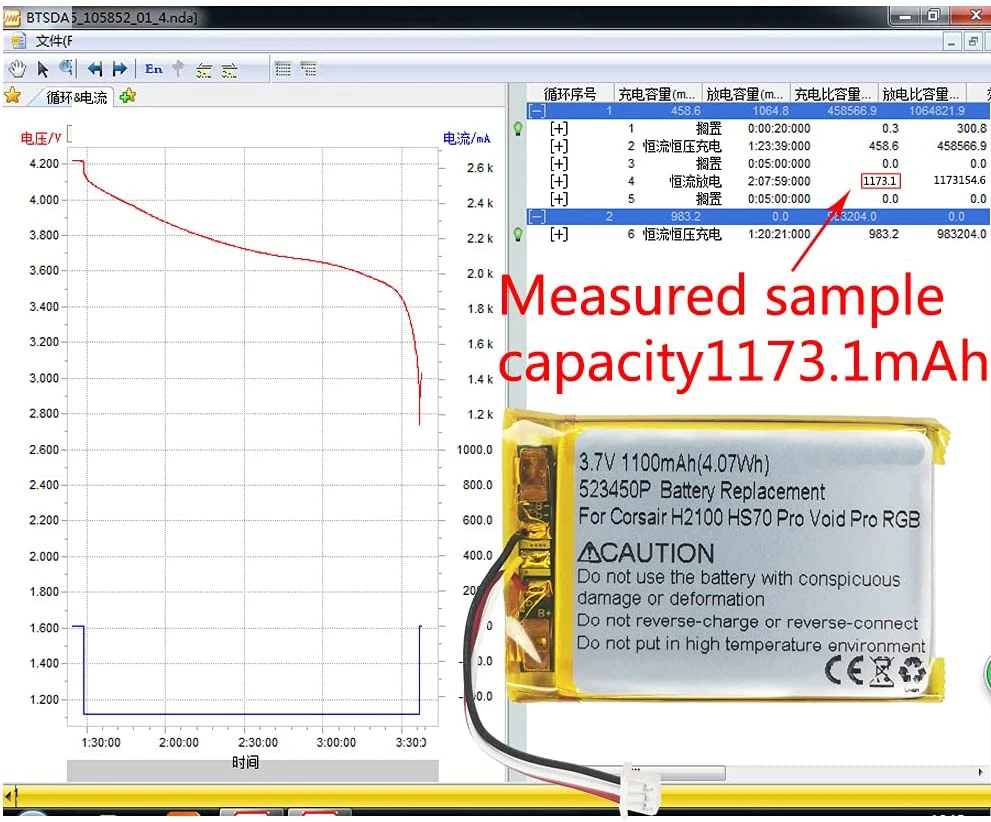Switch language with the En icon
The height and width of the screenshot is (822, 991).
click(154, 68)
